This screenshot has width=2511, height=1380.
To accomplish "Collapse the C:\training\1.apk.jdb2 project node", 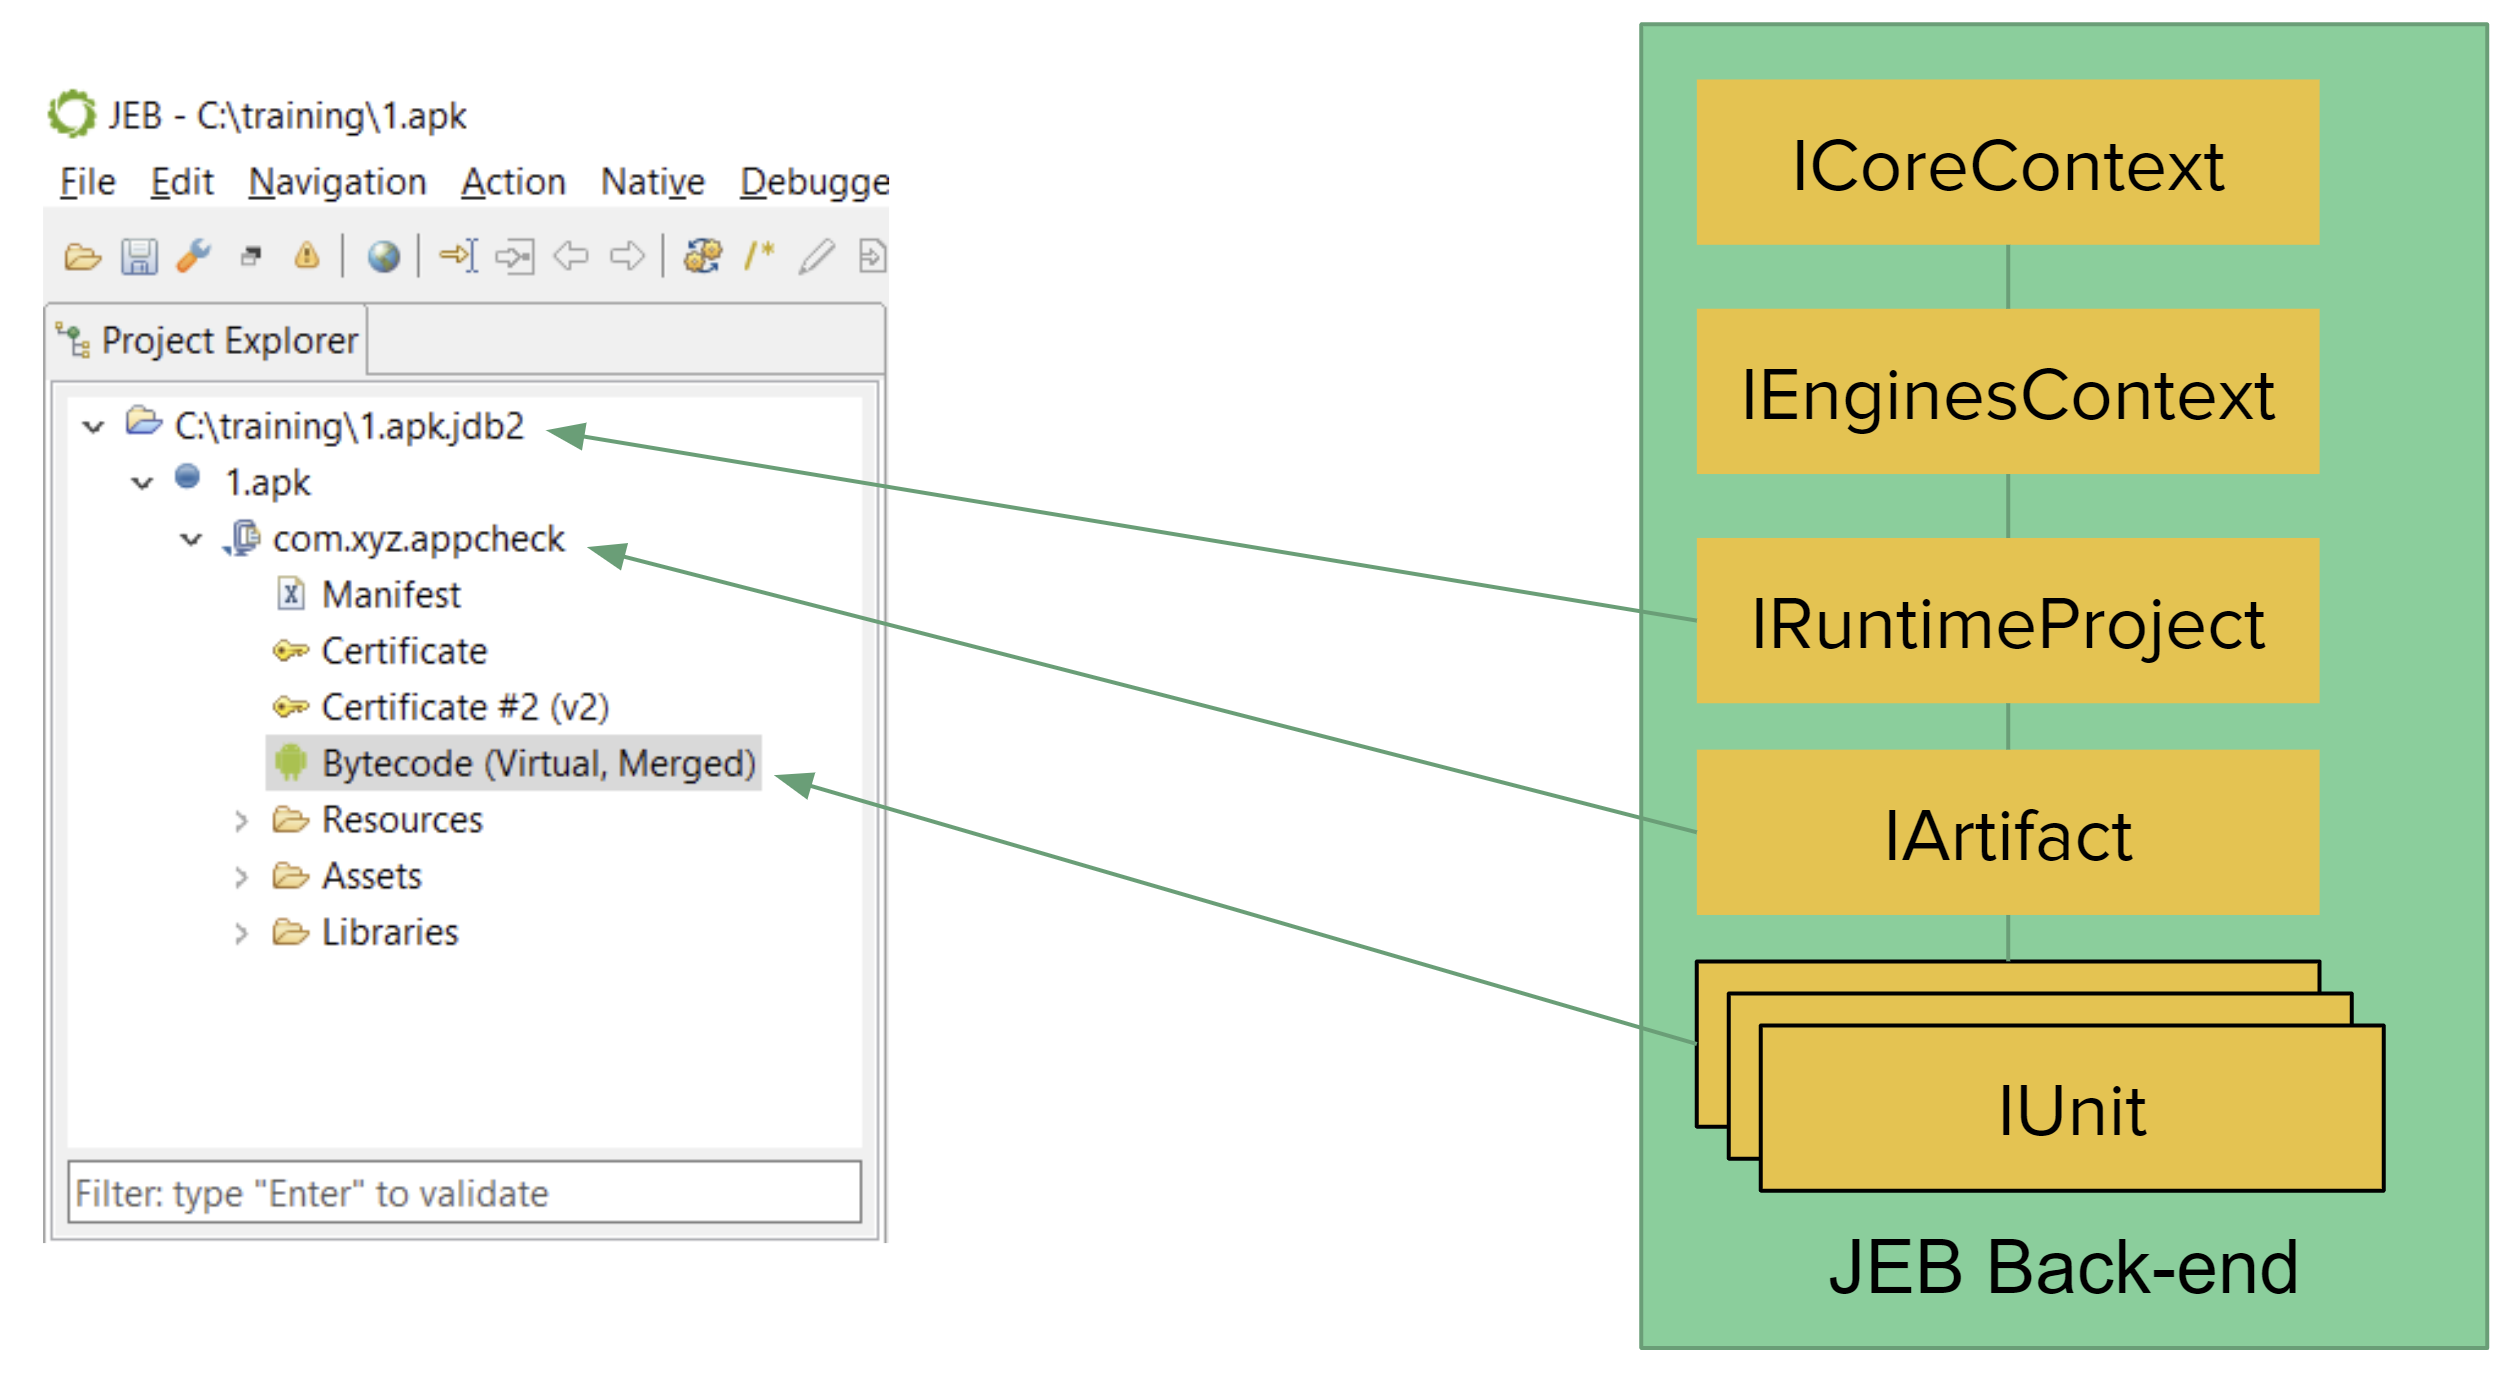I will pos(94,427).
